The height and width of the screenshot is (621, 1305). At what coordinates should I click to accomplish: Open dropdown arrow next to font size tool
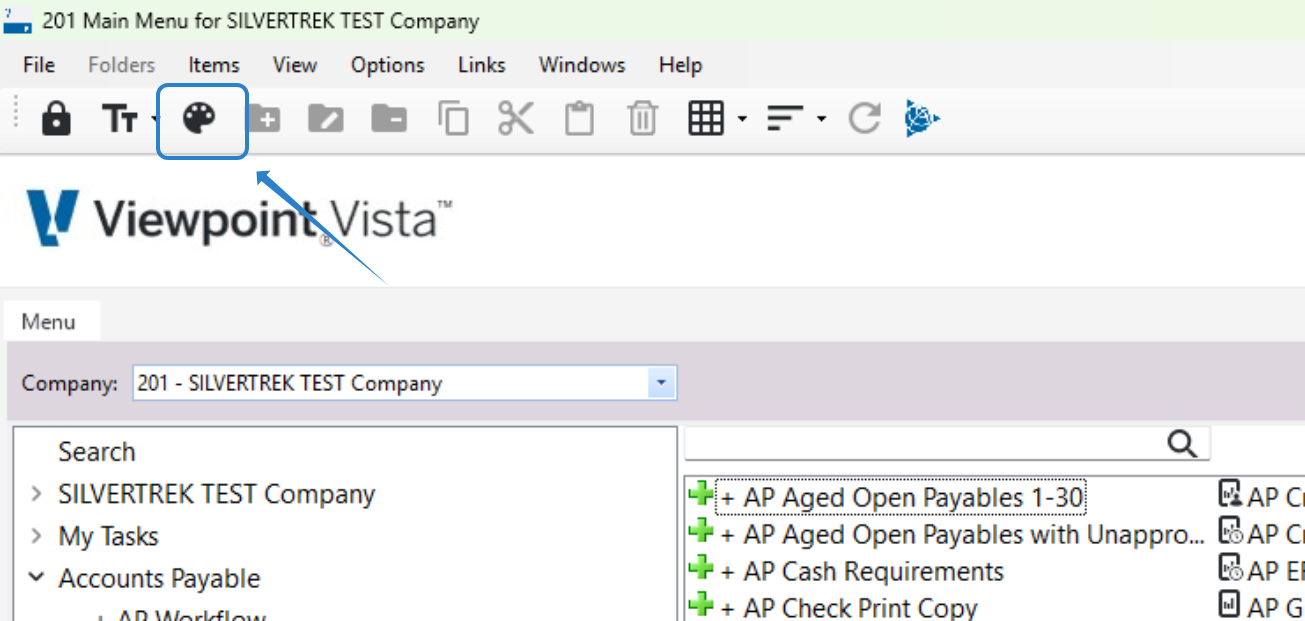[x=155, y=120]
